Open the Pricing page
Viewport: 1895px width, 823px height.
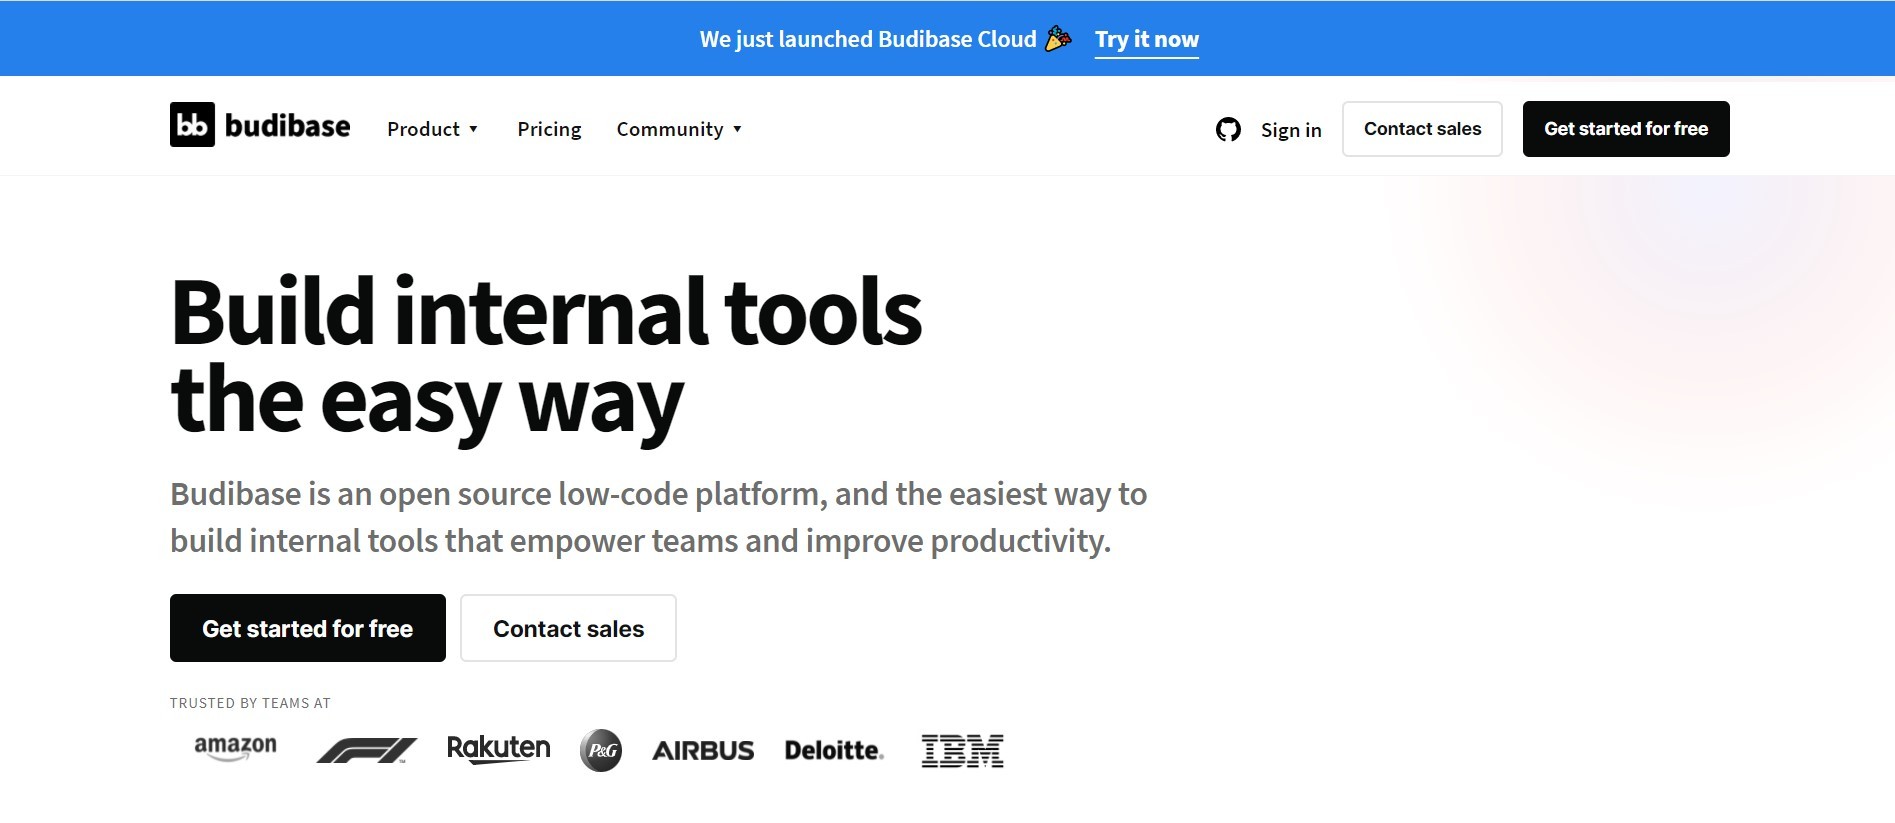click(x=549, y=129)
